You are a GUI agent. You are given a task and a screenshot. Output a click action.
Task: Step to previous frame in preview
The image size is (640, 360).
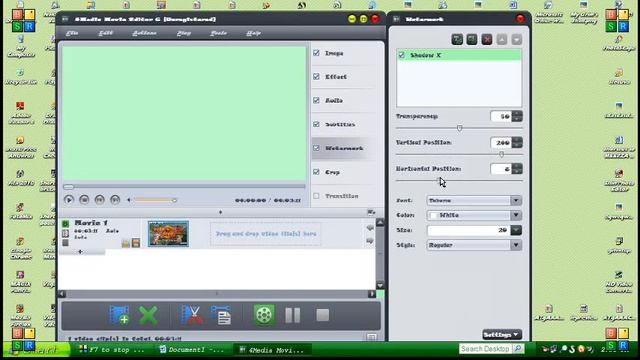100,200
